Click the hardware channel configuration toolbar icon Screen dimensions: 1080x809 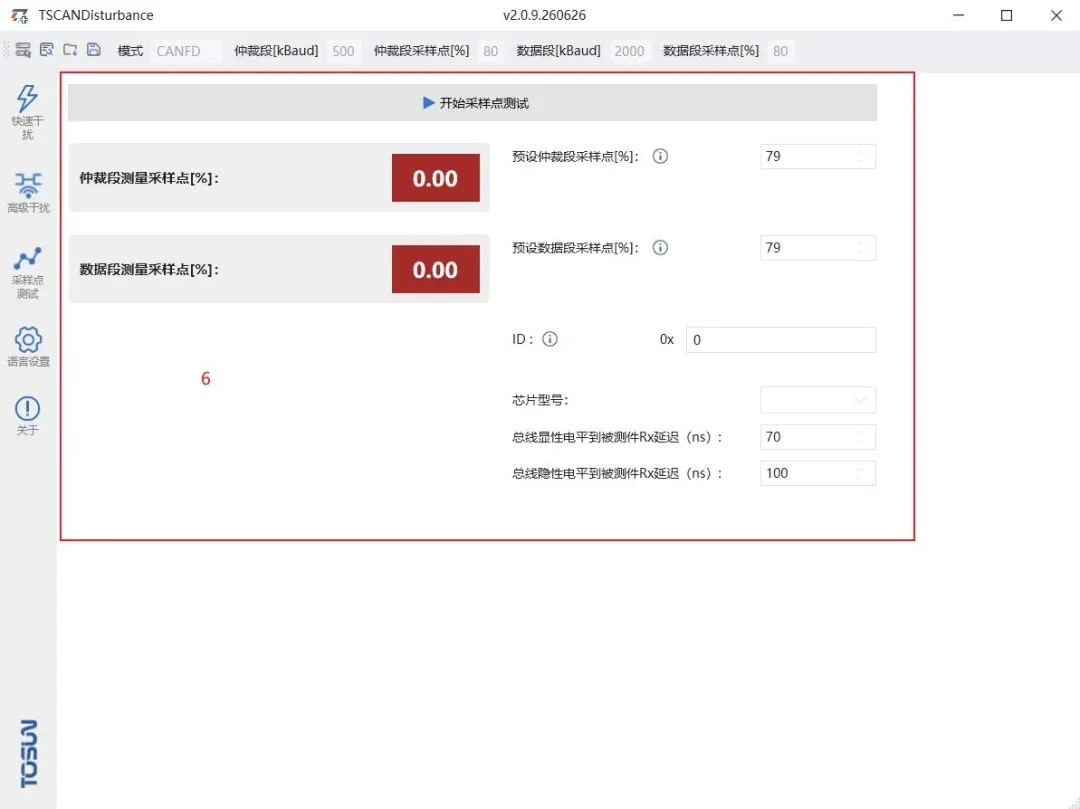[x=23, y=50]
